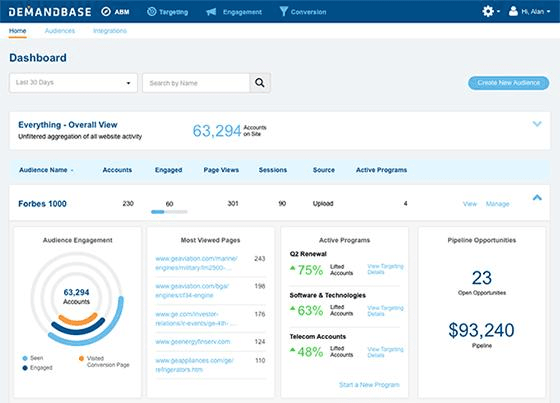
Task: Sort by Sessions column header
Action: click(272, 170)
